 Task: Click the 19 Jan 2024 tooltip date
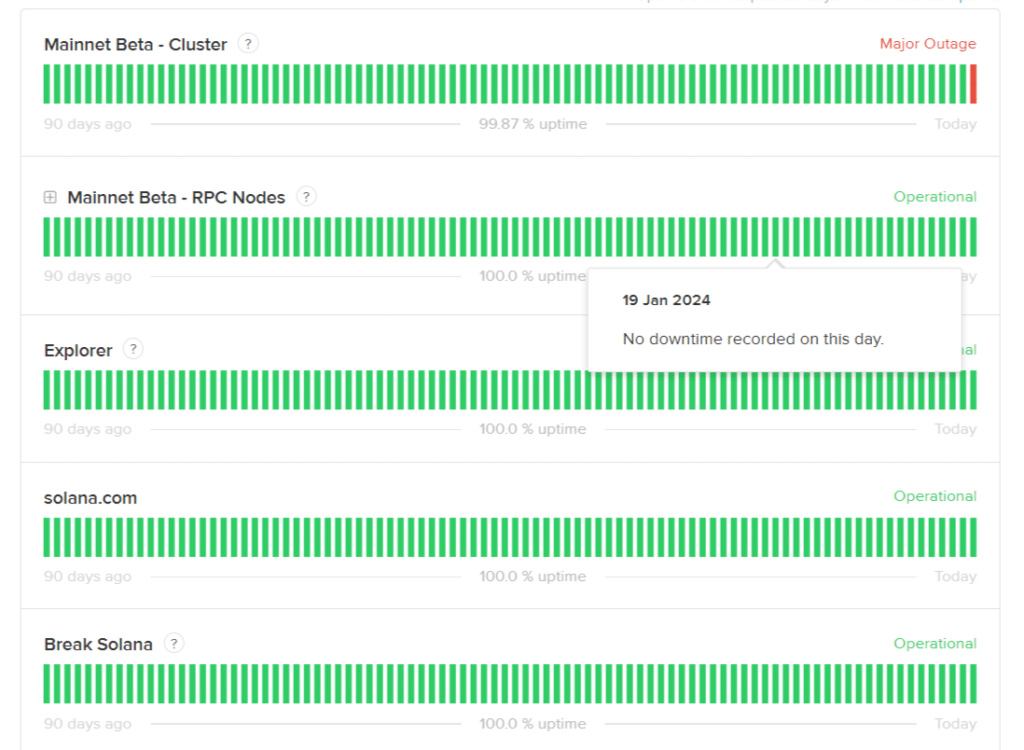click(x=666, y=300)
